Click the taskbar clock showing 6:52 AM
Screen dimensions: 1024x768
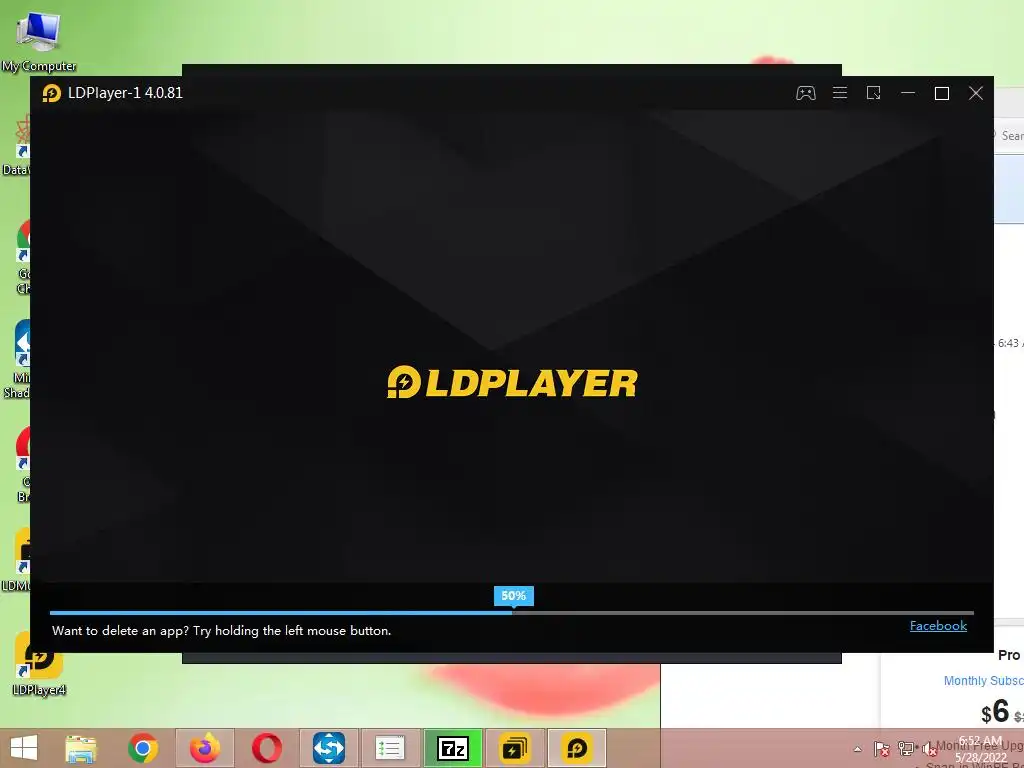981,749
